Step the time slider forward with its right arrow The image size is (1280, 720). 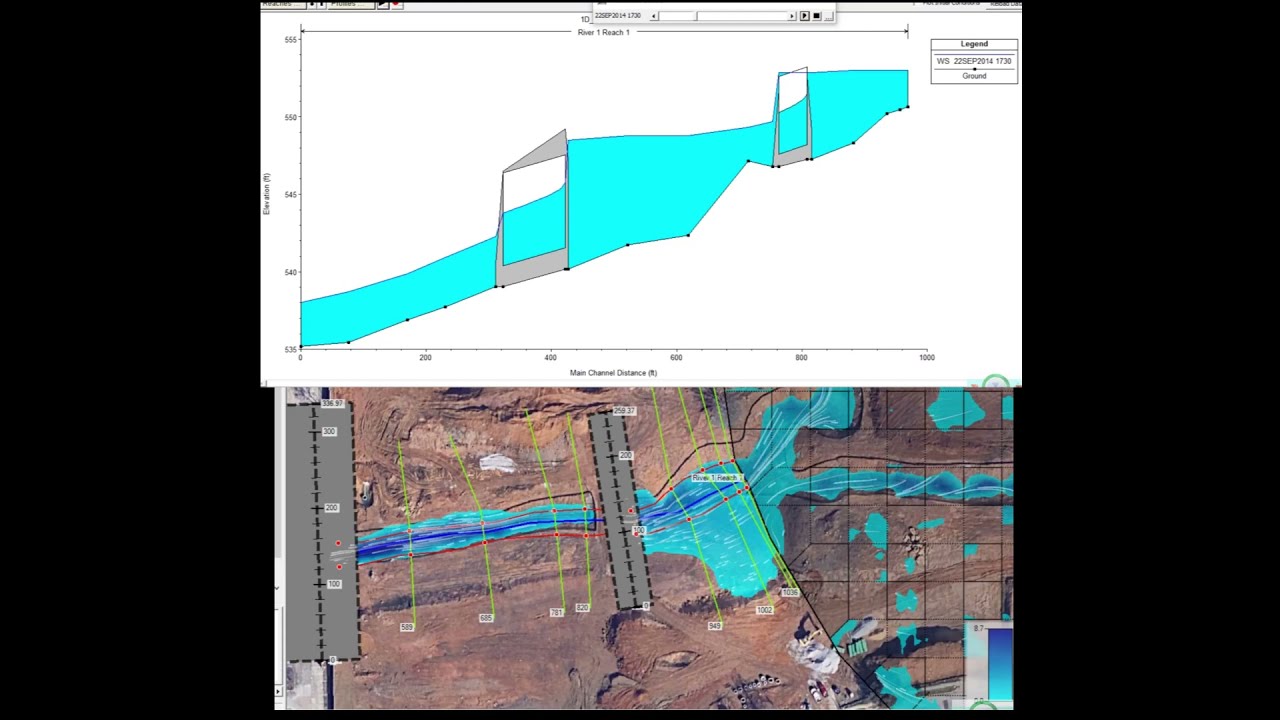[792, 16]
